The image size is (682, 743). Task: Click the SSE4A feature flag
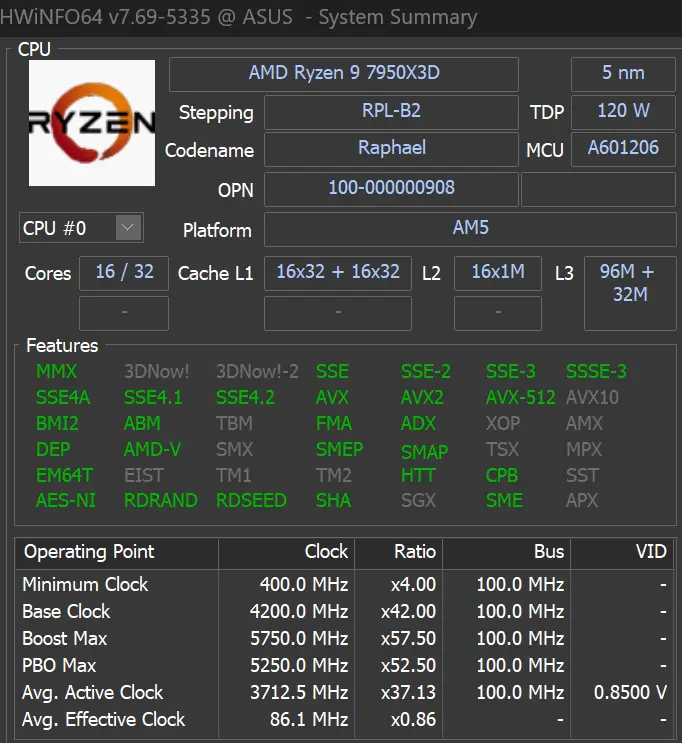pos(63,398)
